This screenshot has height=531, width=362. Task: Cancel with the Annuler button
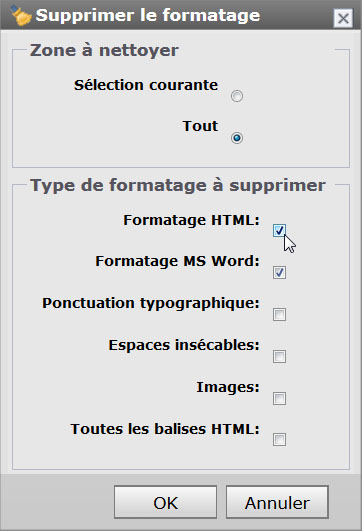pos(277,503)
